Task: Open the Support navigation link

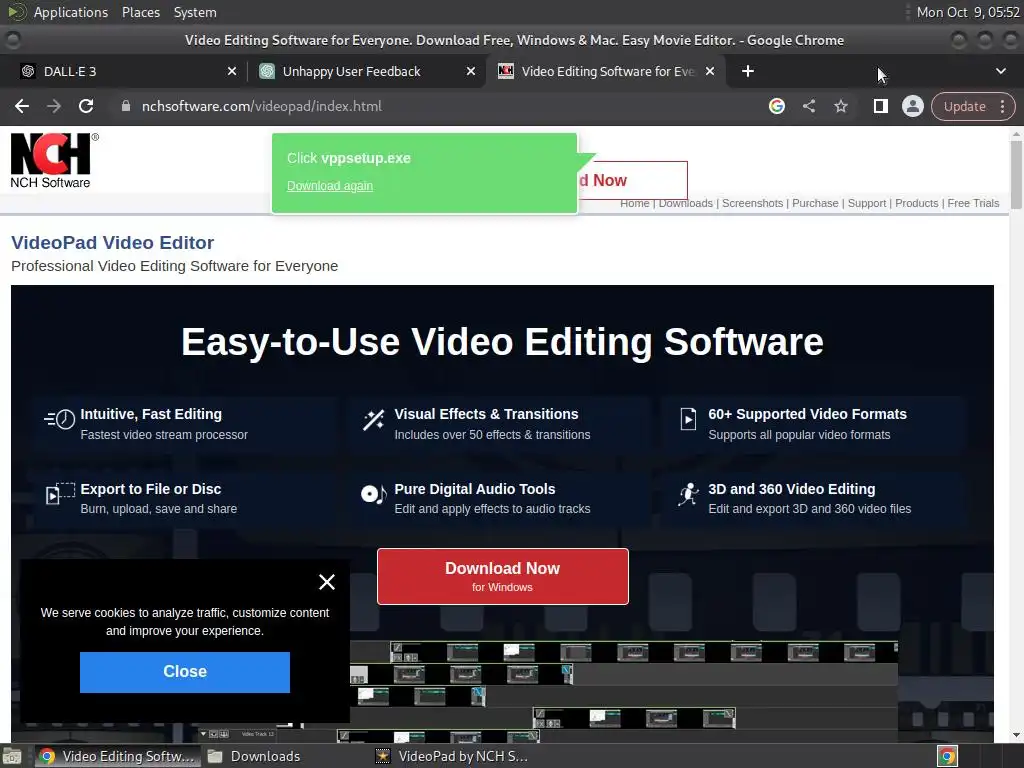Action: [x=867, y=203]
